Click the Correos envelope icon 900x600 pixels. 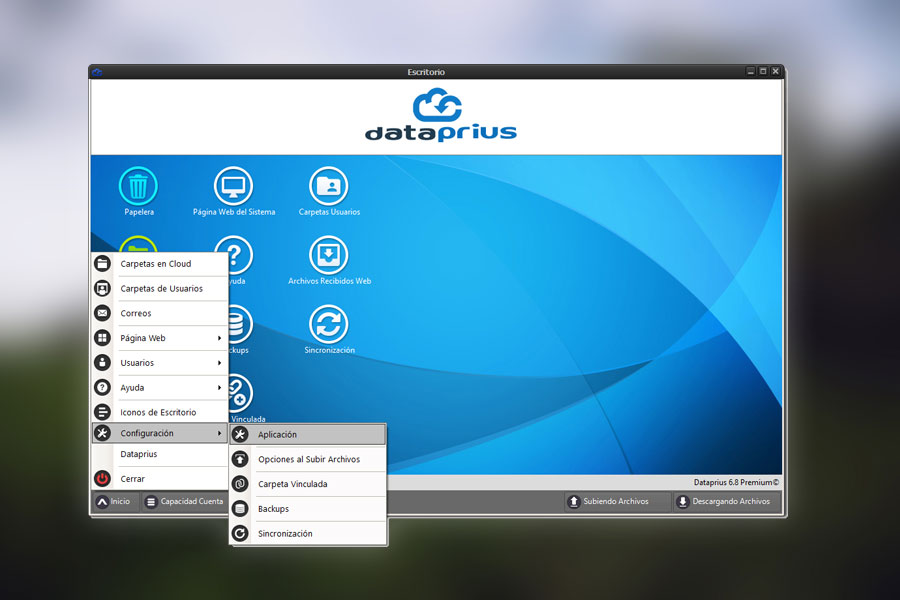point(102,313)
